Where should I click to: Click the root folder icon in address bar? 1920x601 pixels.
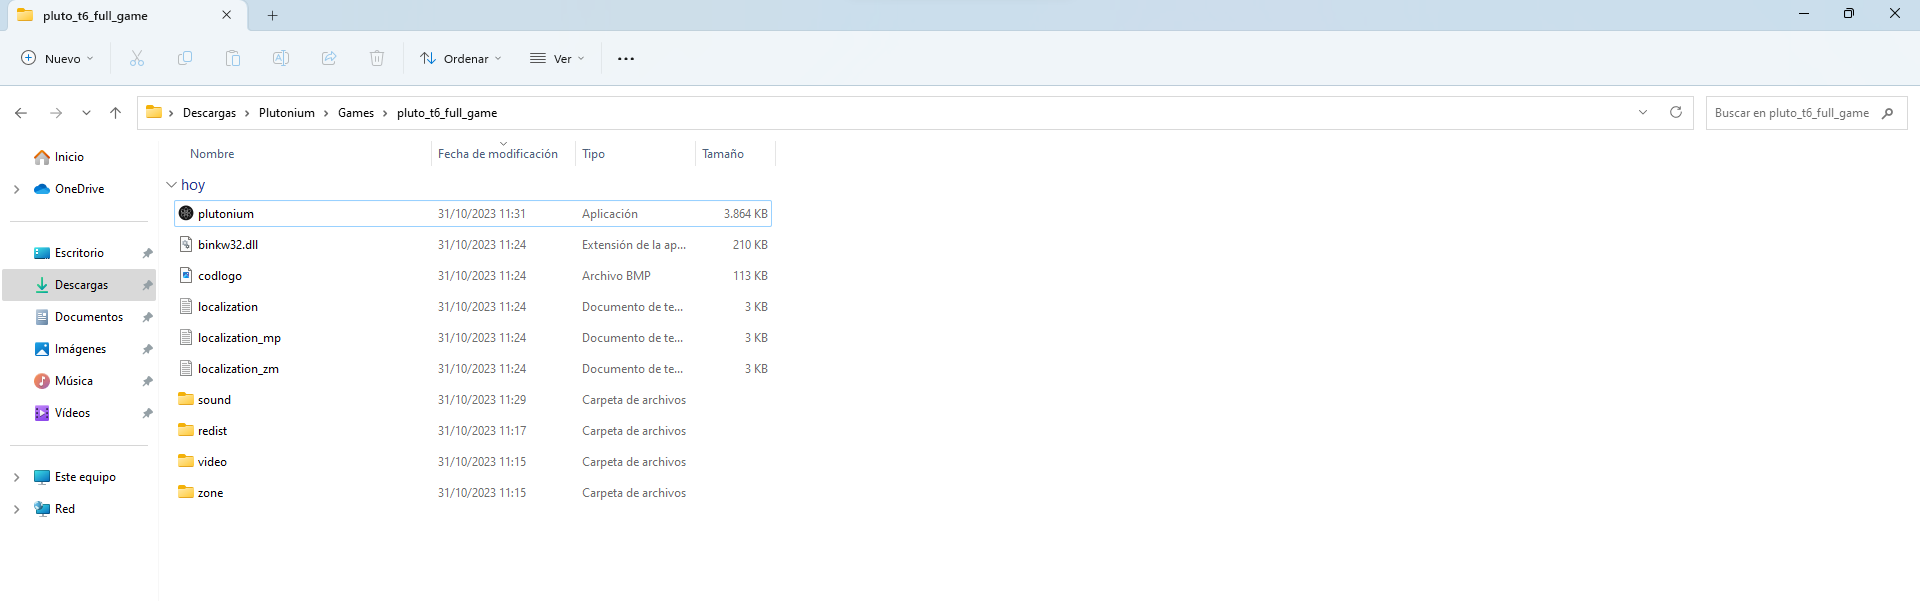pos(154,112)
